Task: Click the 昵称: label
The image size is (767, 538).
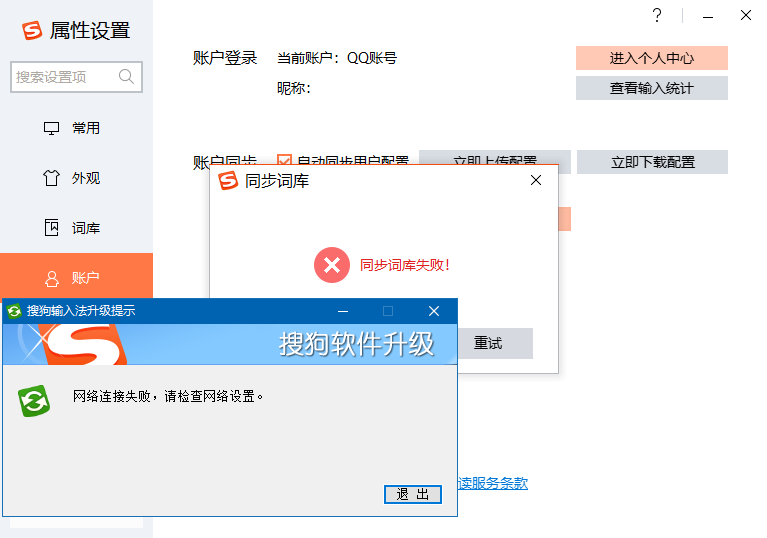Action: coord(293,88)
